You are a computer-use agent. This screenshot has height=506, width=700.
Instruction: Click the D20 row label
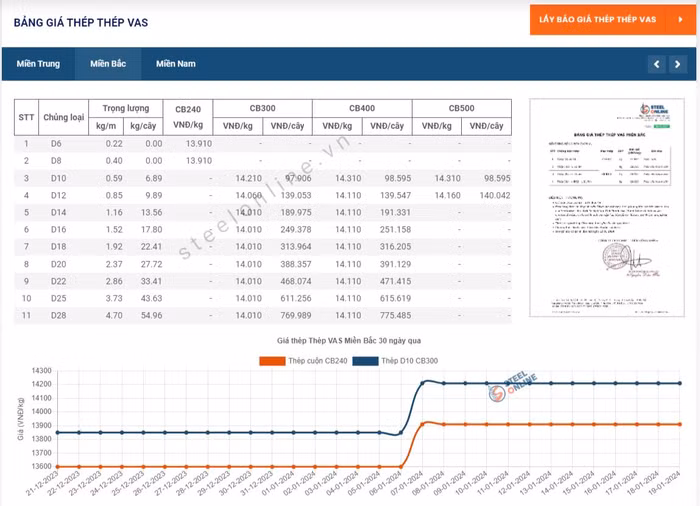pyautogui.click(x=58, y=264)
